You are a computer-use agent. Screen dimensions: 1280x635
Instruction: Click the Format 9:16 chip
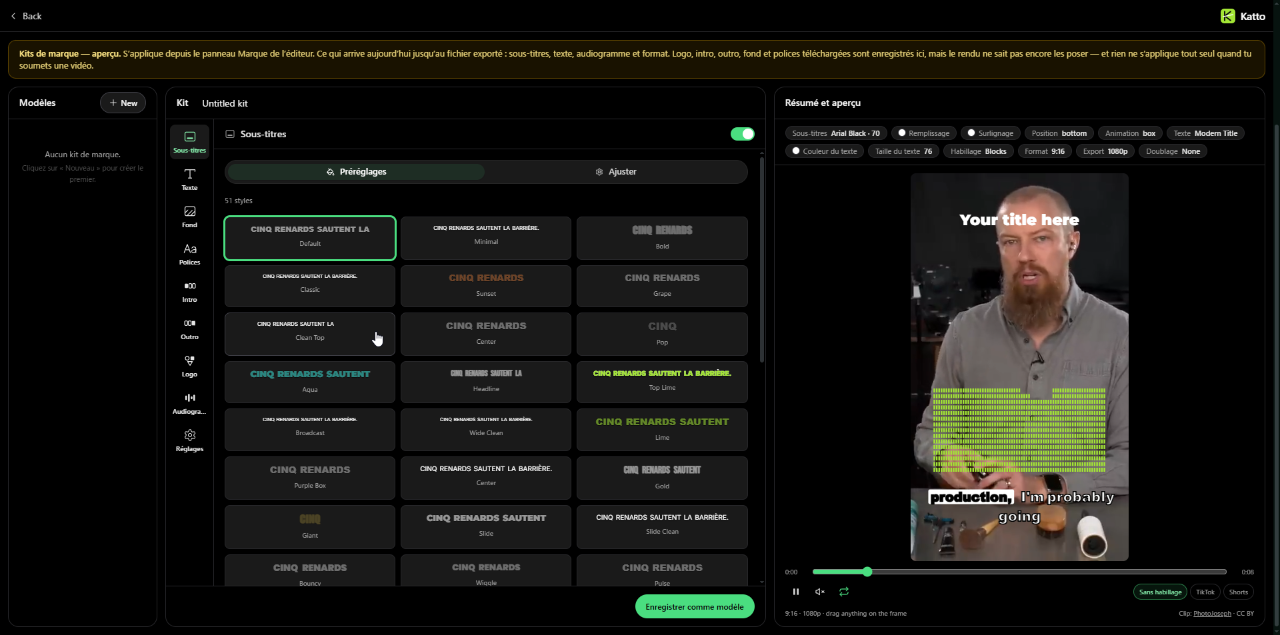coord(1043,151)
